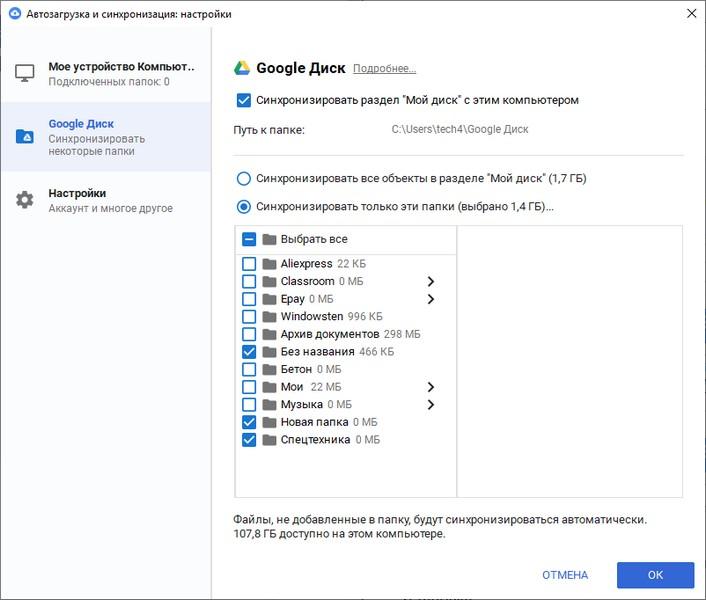Screen dimensions: 706x600
Task: Click the computer monitor icon in sidebar
Action: (x=25, y=73)
